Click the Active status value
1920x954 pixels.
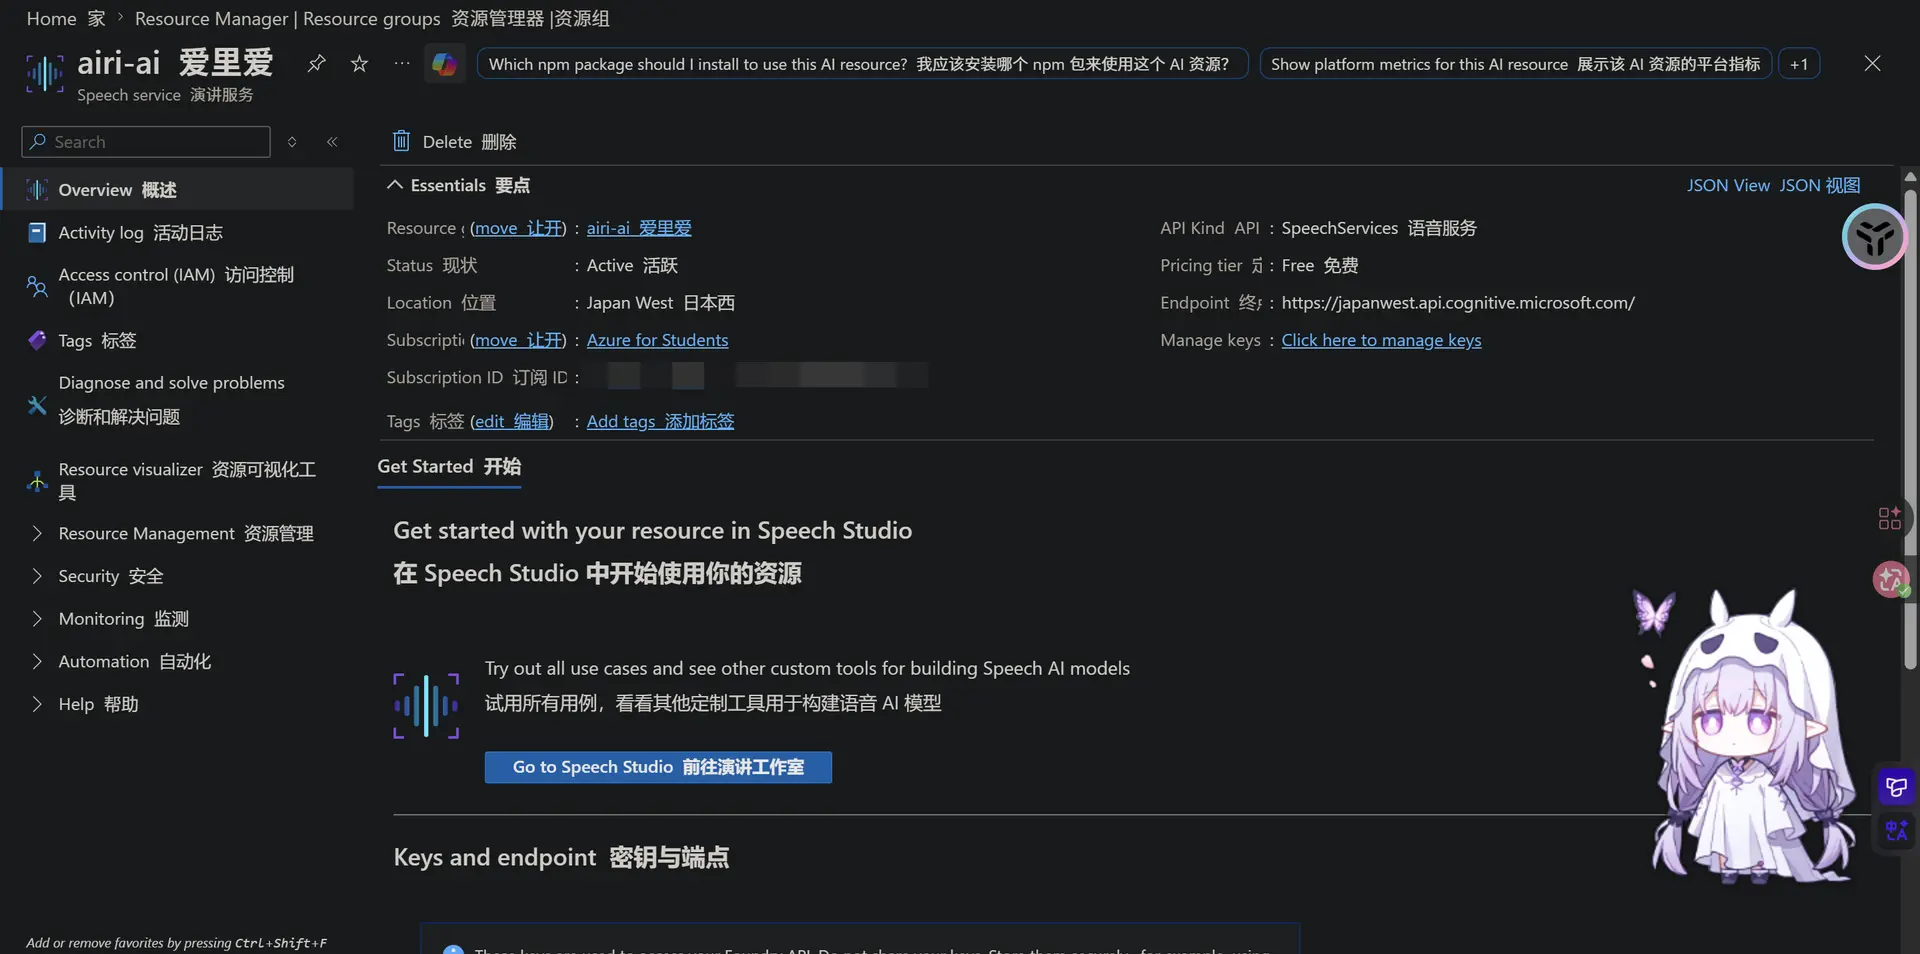coord(632,266)
